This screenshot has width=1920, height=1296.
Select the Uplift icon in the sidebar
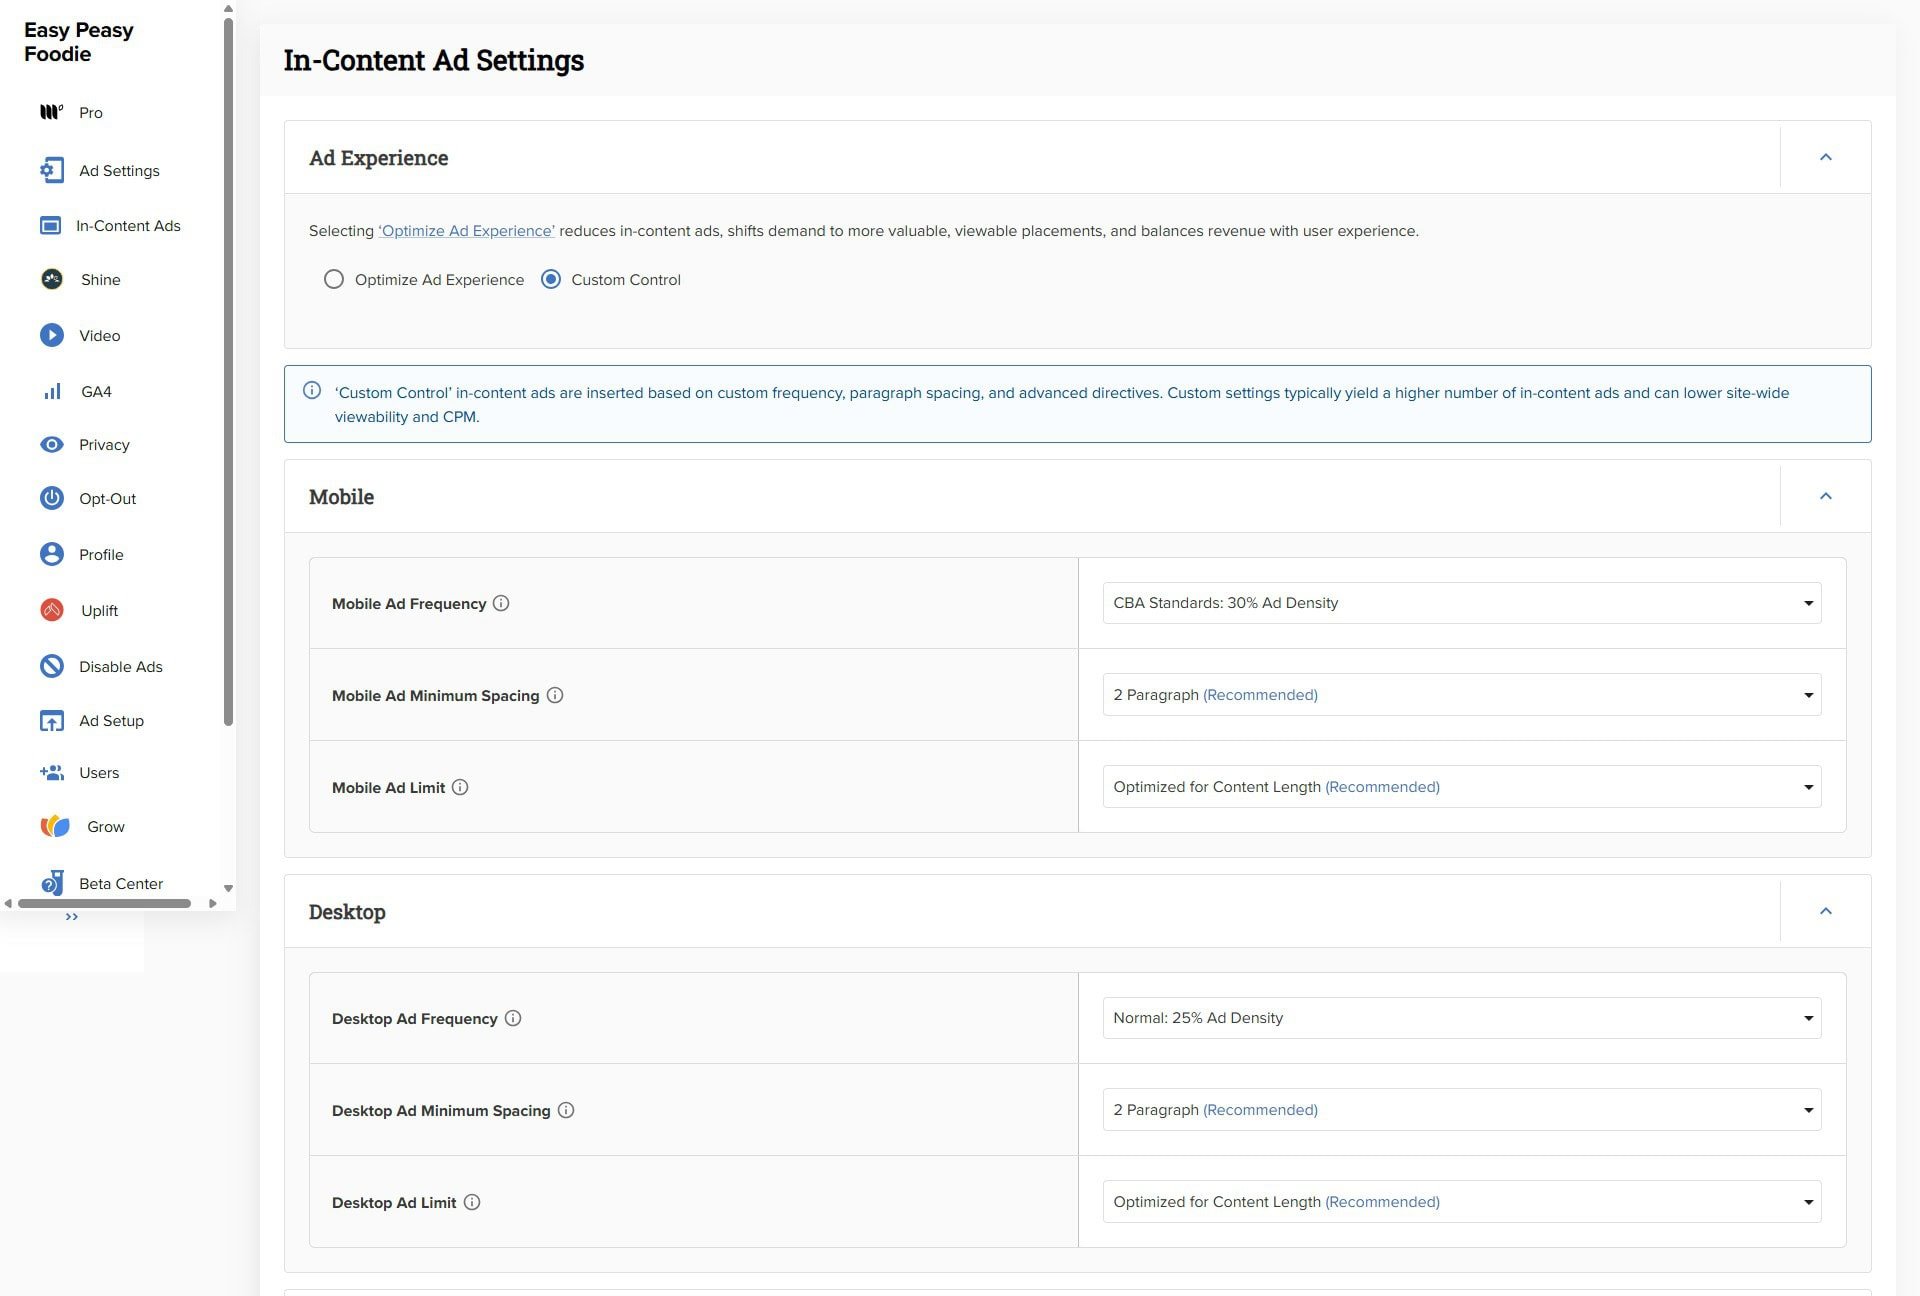[52, 610]
